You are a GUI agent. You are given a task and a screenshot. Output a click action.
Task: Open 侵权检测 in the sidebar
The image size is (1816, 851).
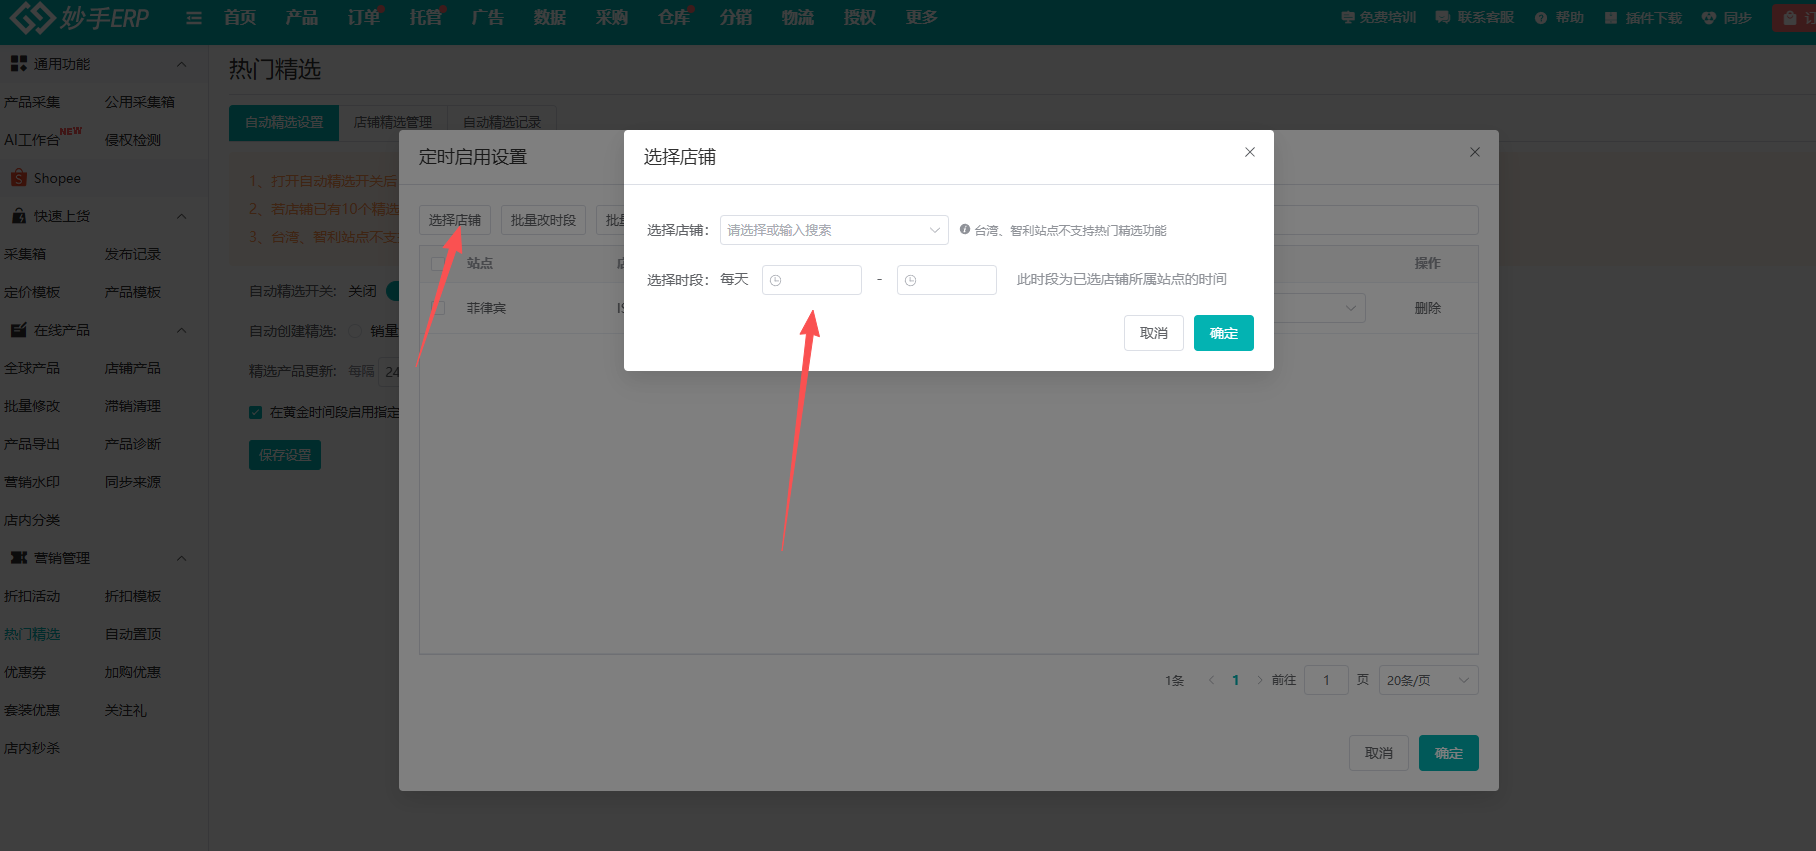[x=133, y=140]
